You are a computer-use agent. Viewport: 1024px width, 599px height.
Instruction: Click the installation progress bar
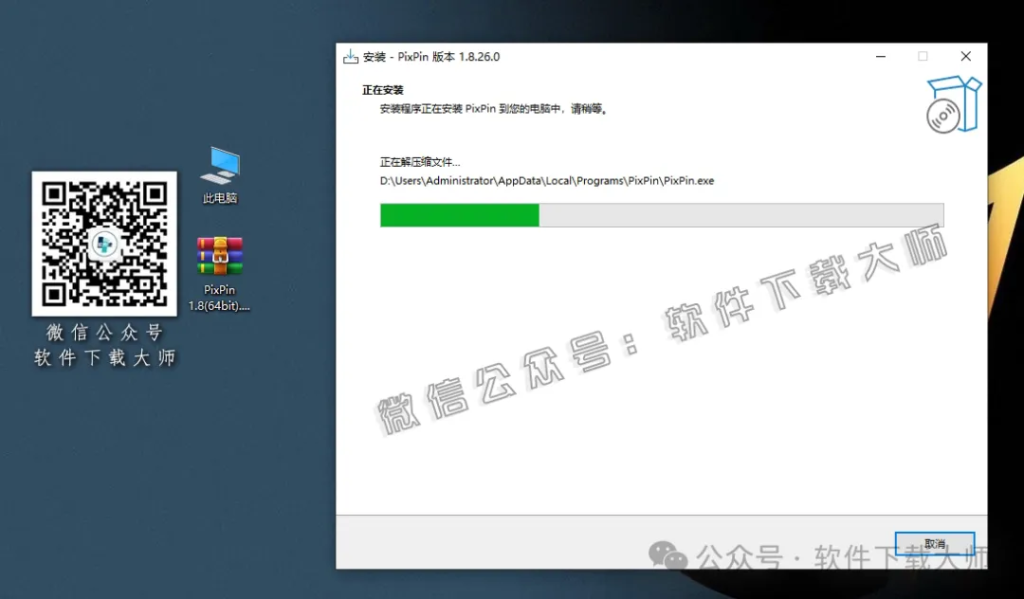[660, 214]
